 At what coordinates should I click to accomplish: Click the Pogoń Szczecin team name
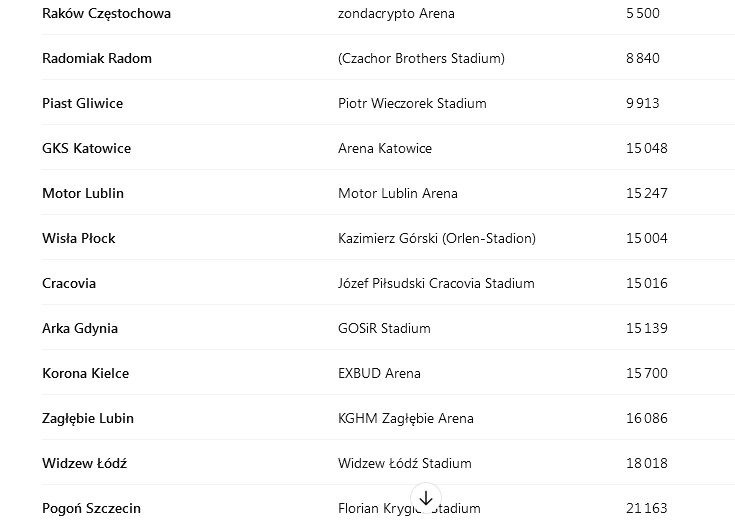pyautogui.click(x=91, y=508)
